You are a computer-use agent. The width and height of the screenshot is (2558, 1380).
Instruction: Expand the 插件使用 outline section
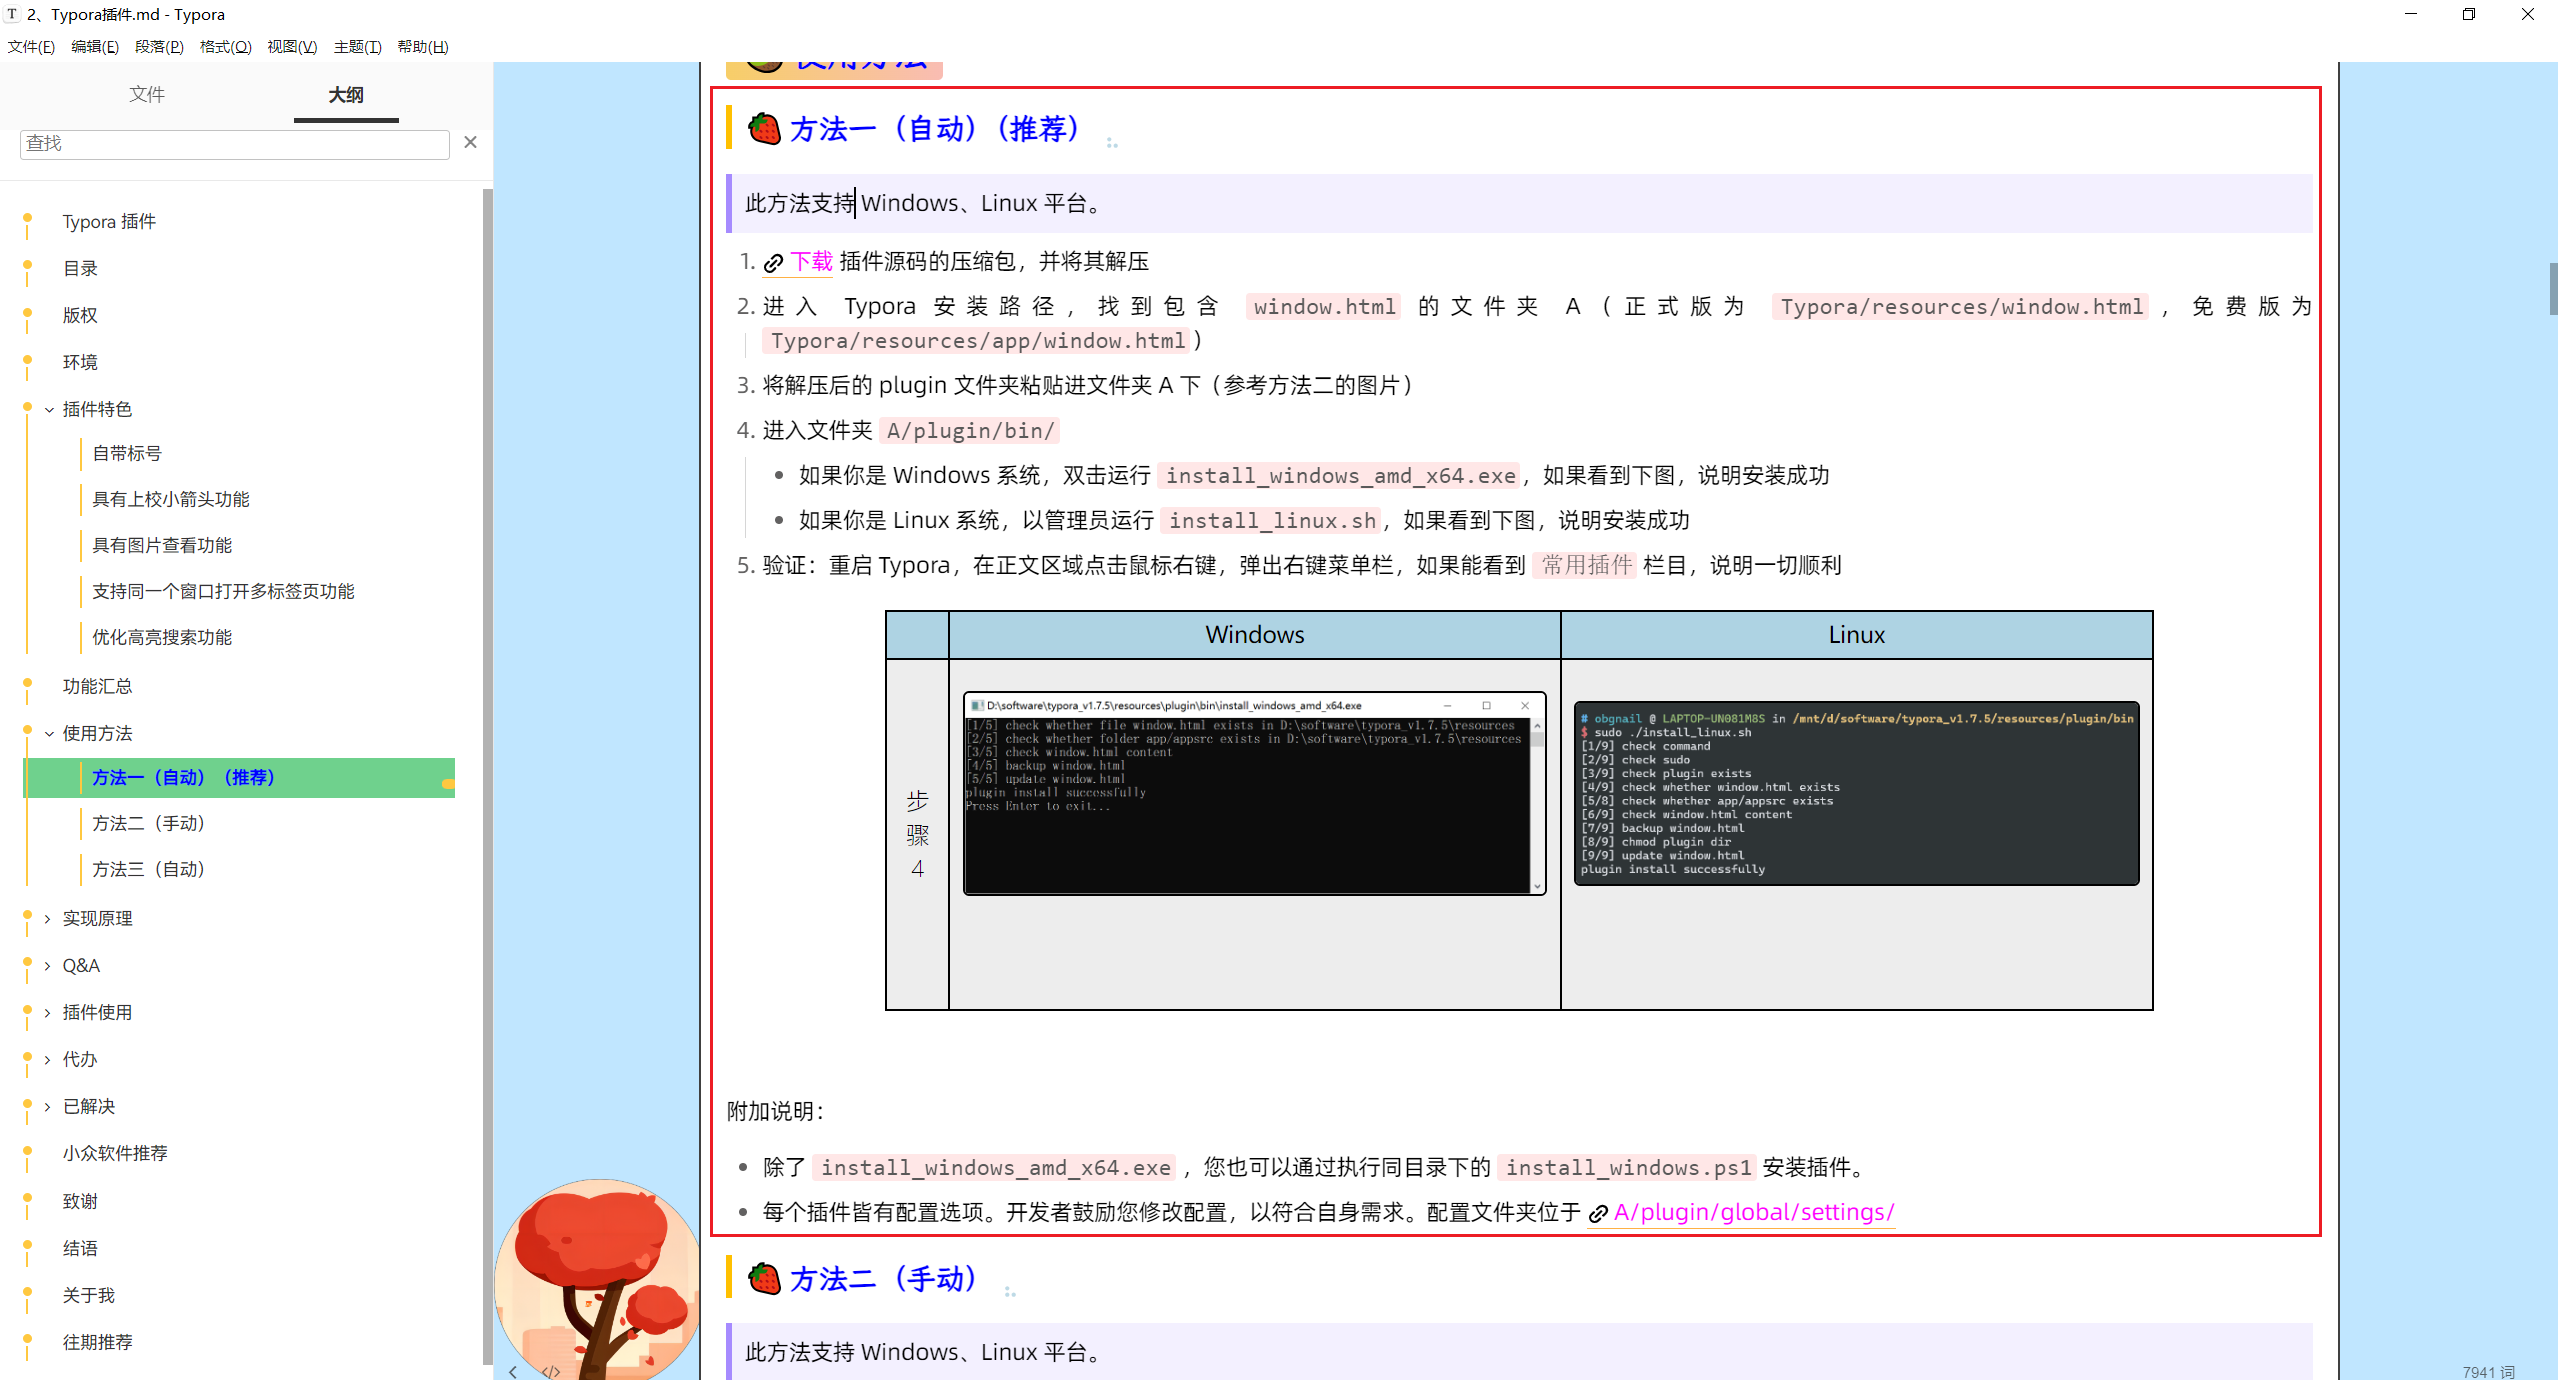[47, 1012]
